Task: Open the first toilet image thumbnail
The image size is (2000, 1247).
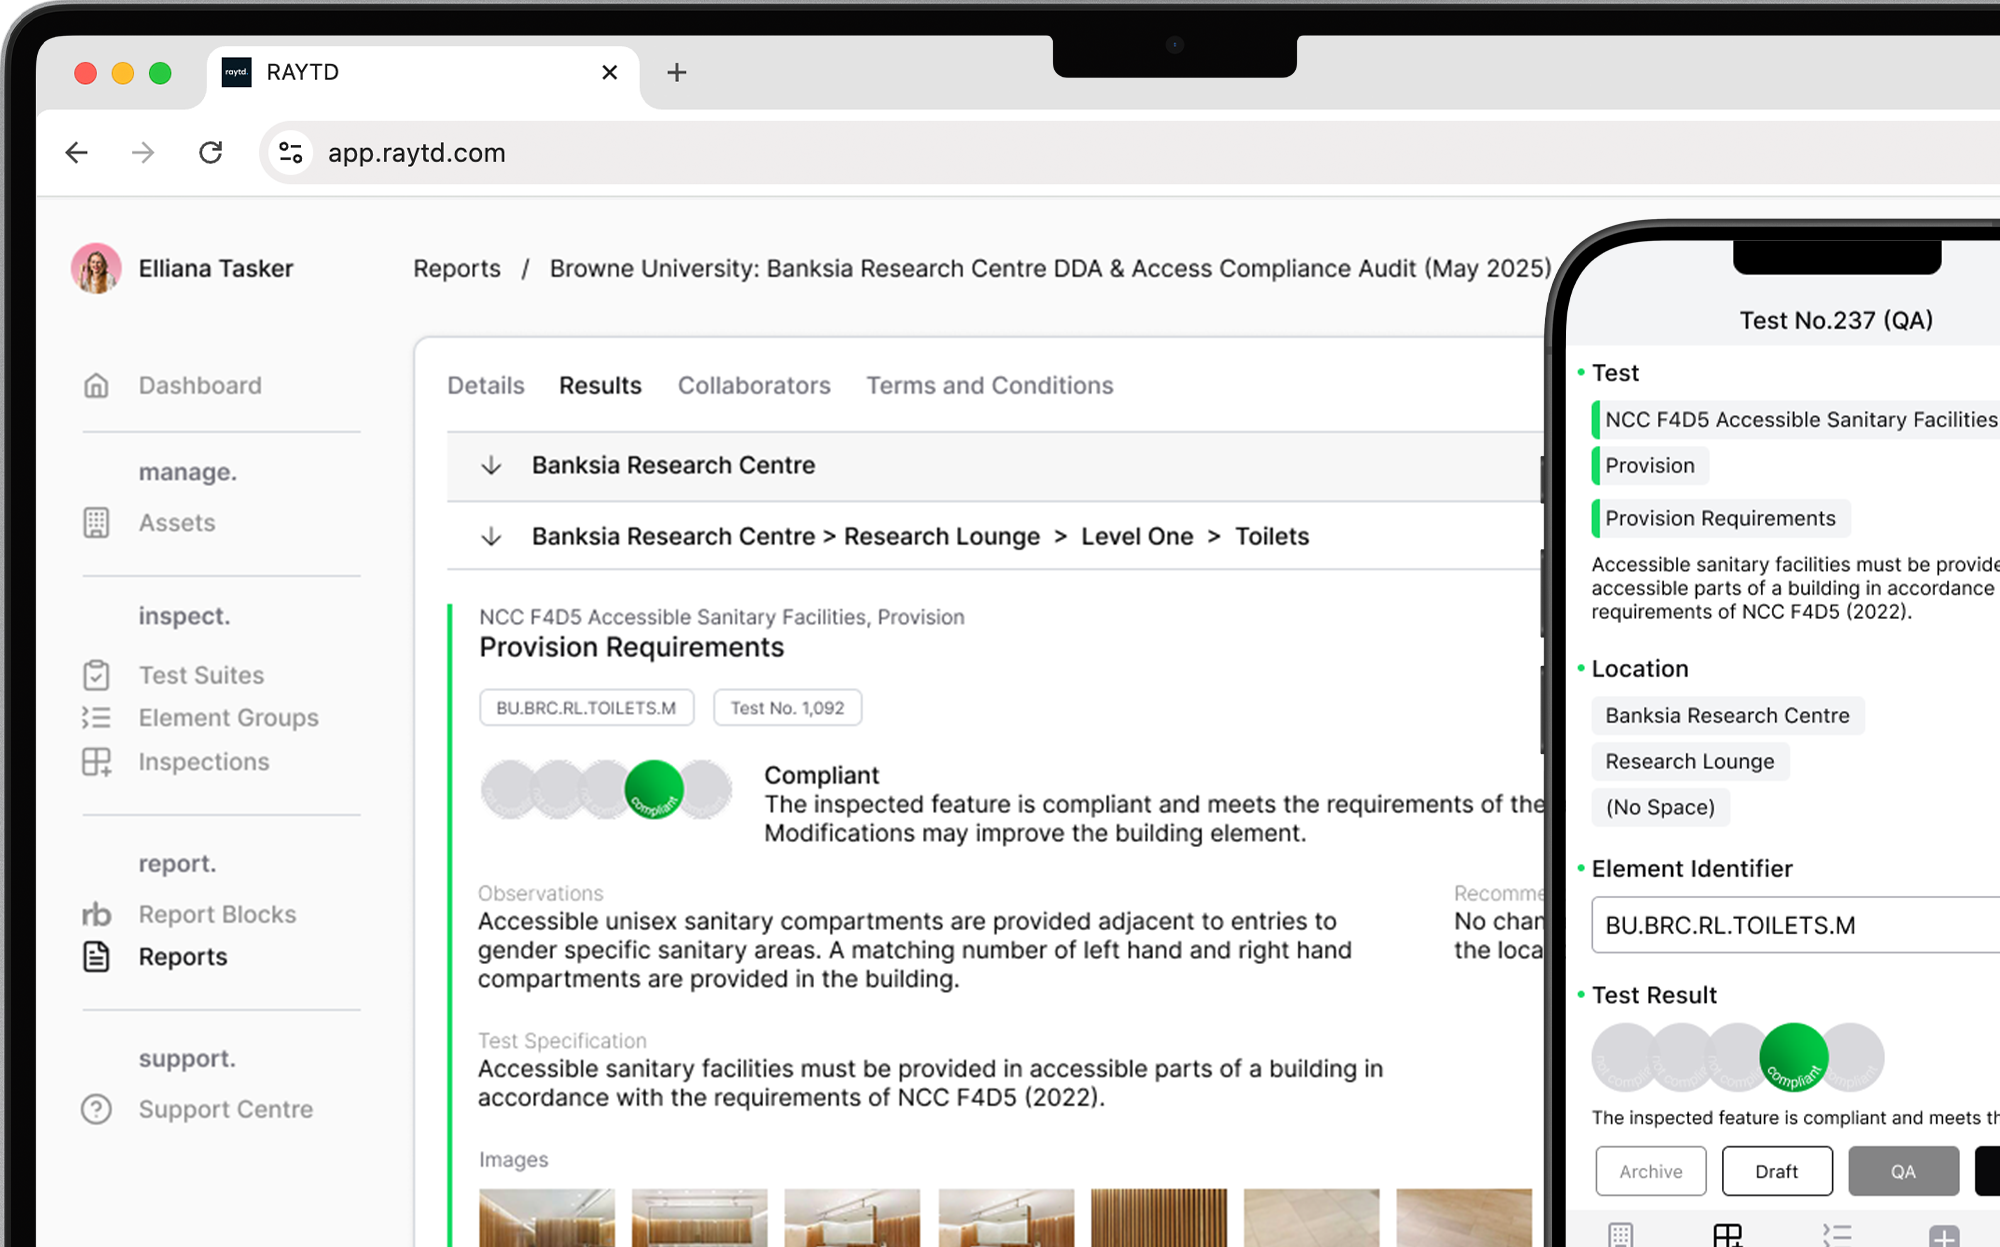Action: (547, 1217)
